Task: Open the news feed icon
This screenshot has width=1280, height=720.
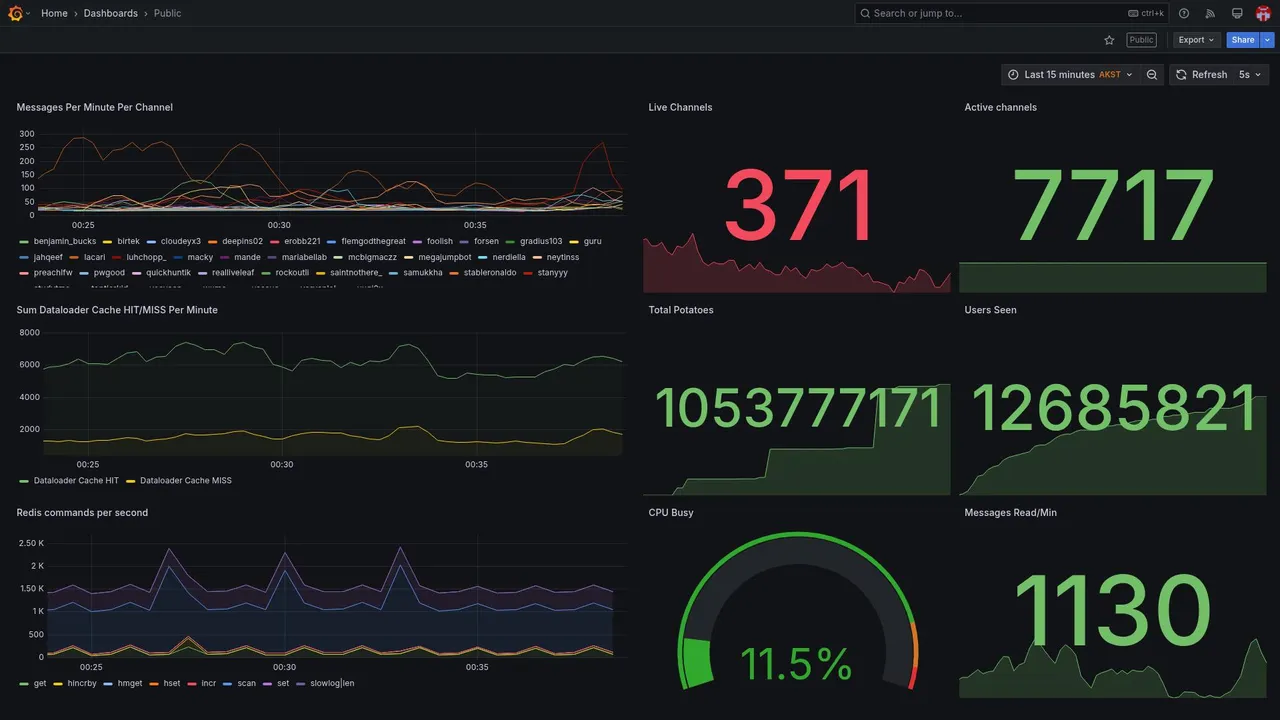Action: click(x=1210, y=13)
